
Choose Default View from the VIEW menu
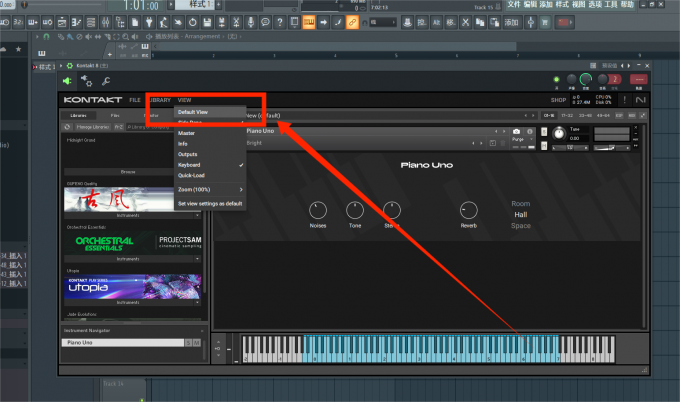tap(210, 112)
